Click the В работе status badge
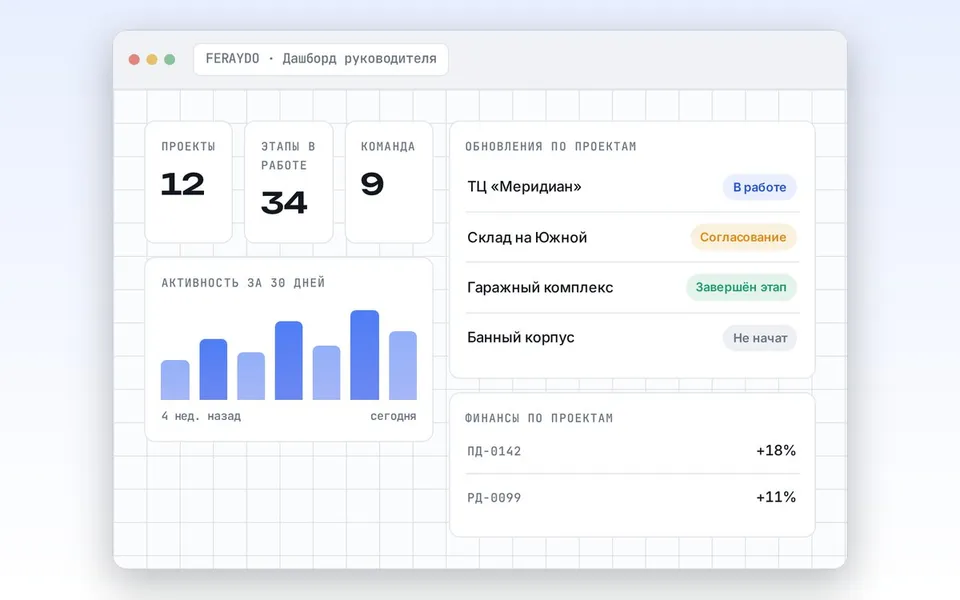The image size is (960, 600). coord(760,187)
